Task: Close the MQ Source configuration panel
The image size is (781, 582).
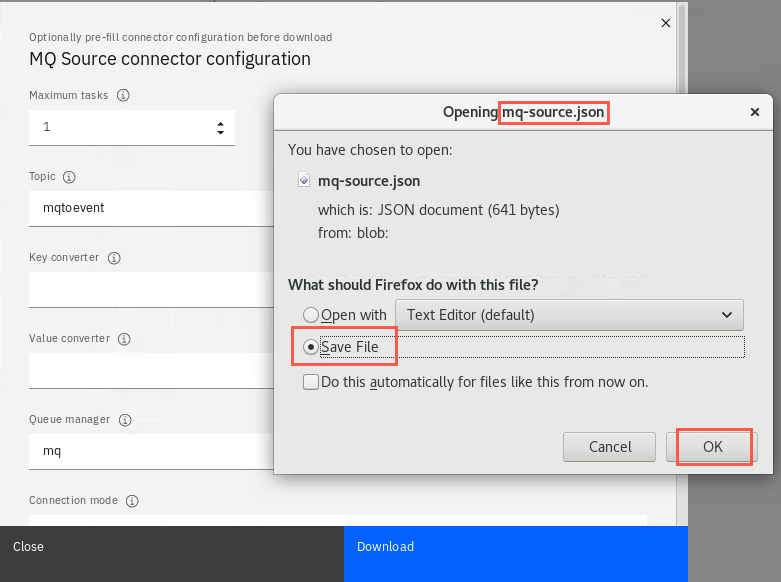Action: pyautogui.click(x=665, y=23)
